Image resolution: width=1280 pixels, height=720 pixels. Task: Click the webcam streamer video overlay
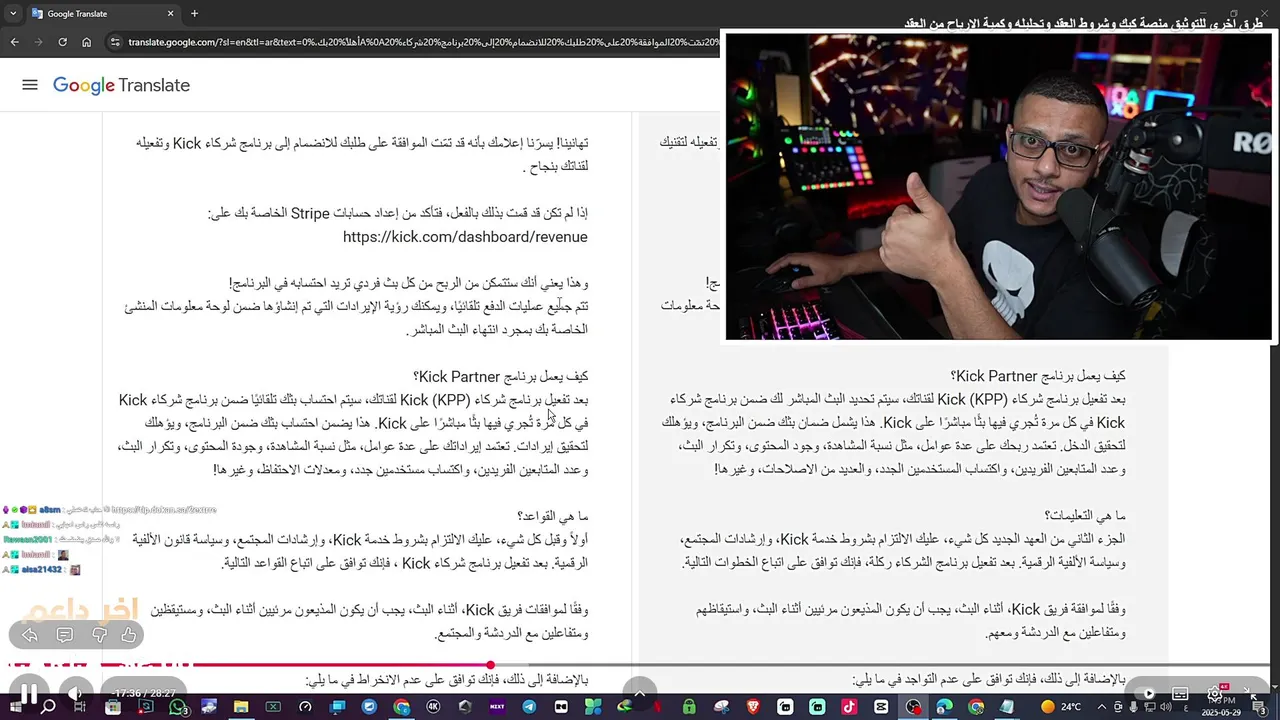pos(999,186)
